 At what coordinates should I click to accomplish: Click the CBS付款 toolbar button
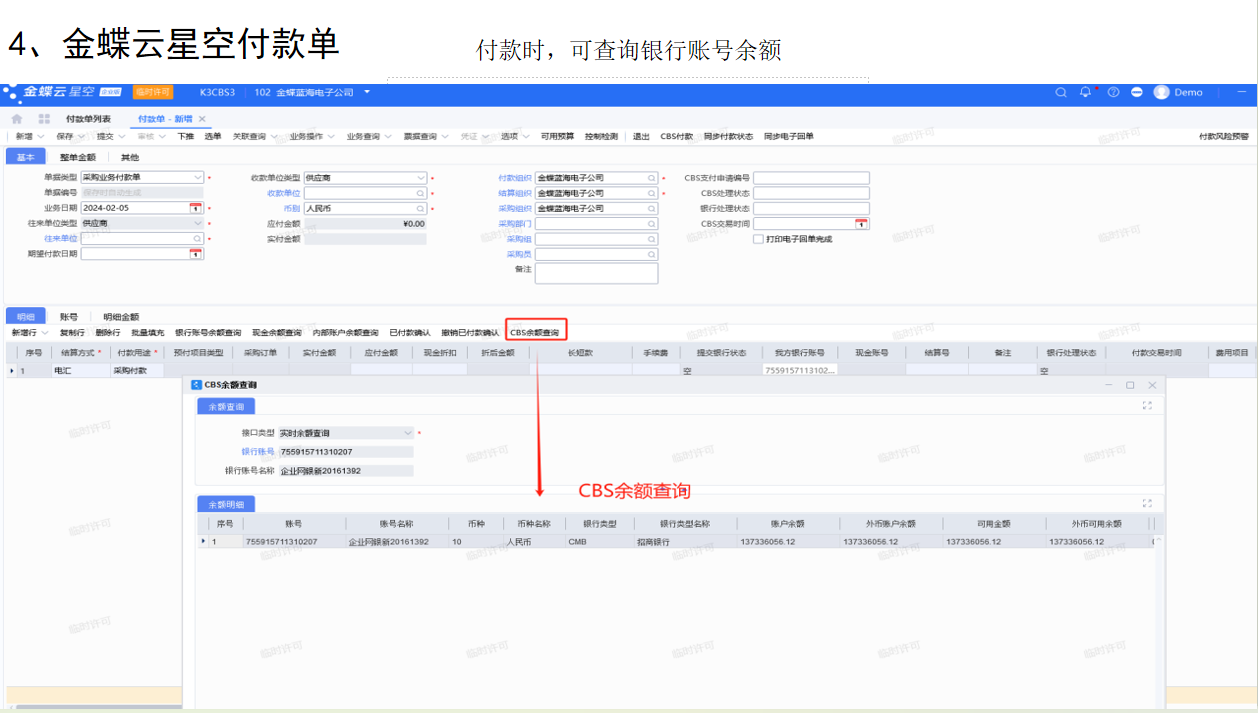[x=677, y=137]
